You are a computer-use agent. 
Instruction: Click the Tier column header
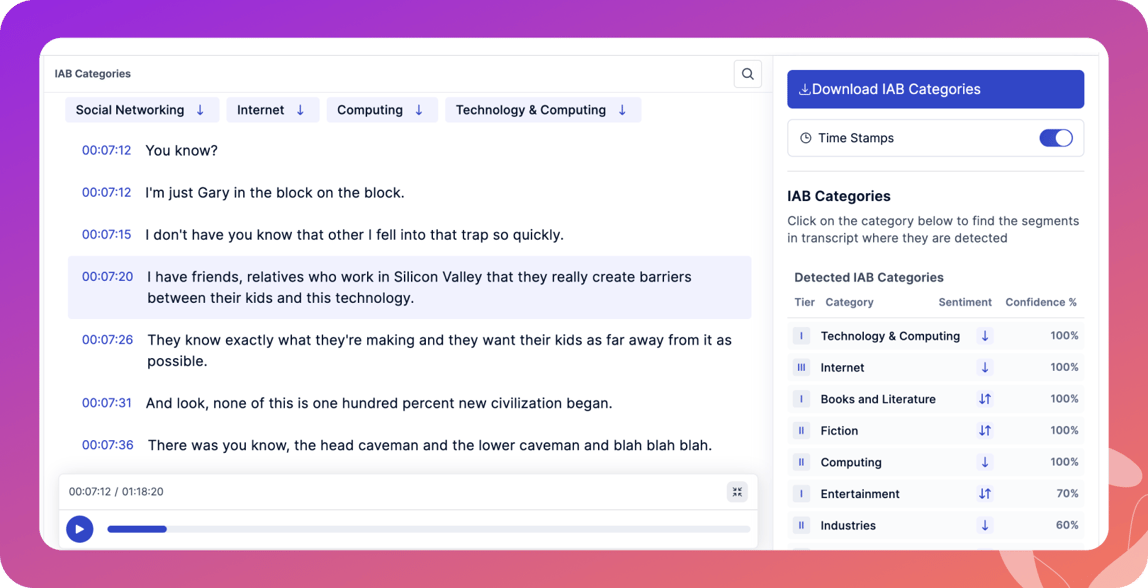coord(805,302)
